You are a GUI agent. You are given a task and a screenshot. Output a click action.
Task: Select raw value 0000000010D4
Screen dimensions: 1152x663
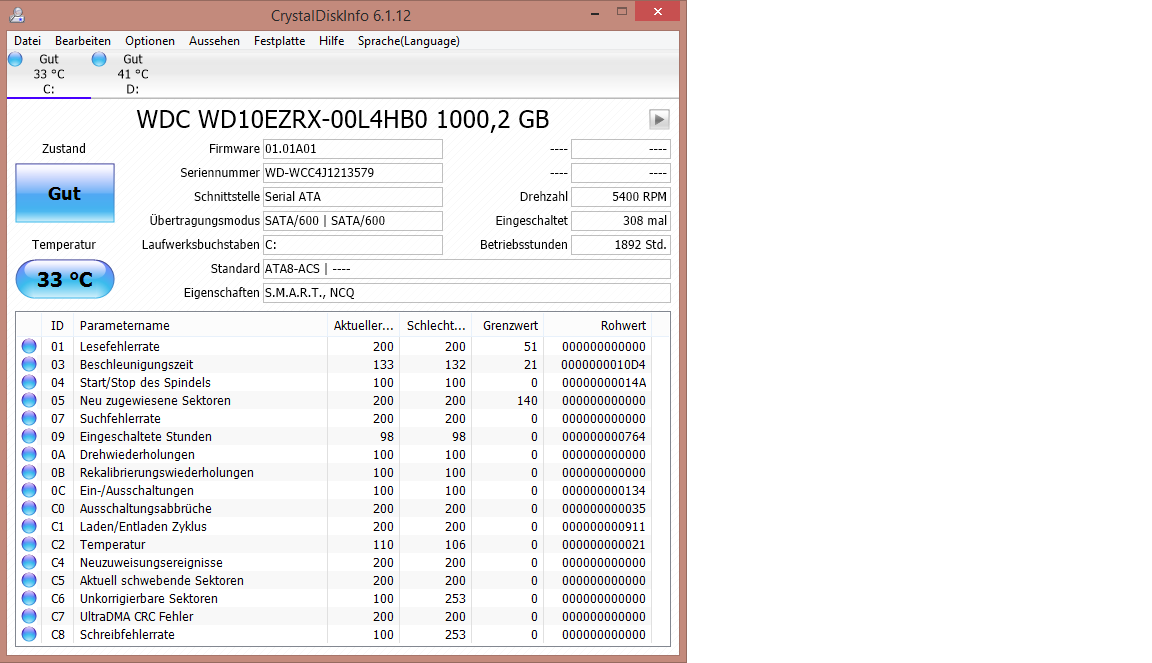603,365
